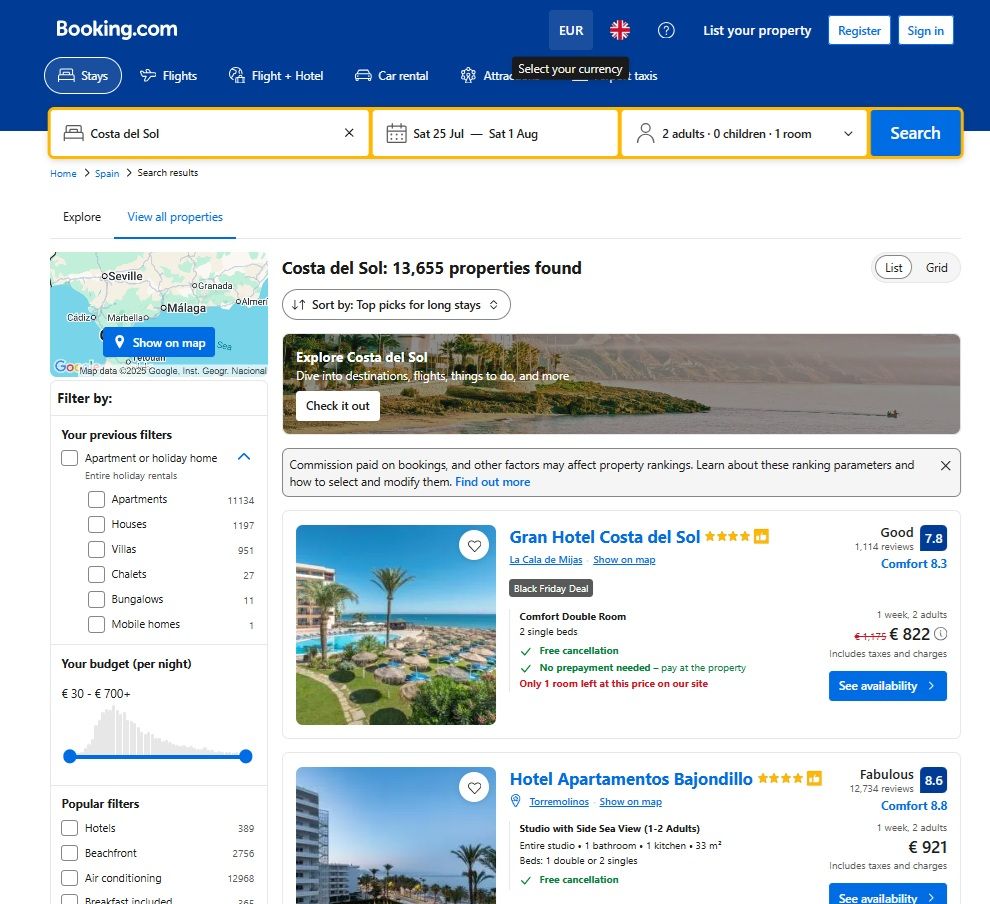Click the price info icon beside € 822
This screenshot has width=990, height=904.
pyautogui.click(x=940, y=633)
